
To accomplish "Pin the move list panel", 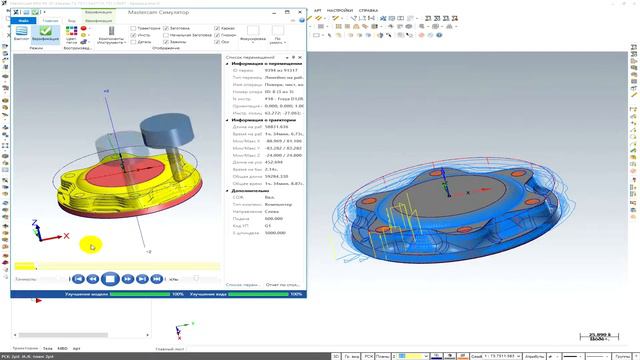I will [x=293, y=58].
